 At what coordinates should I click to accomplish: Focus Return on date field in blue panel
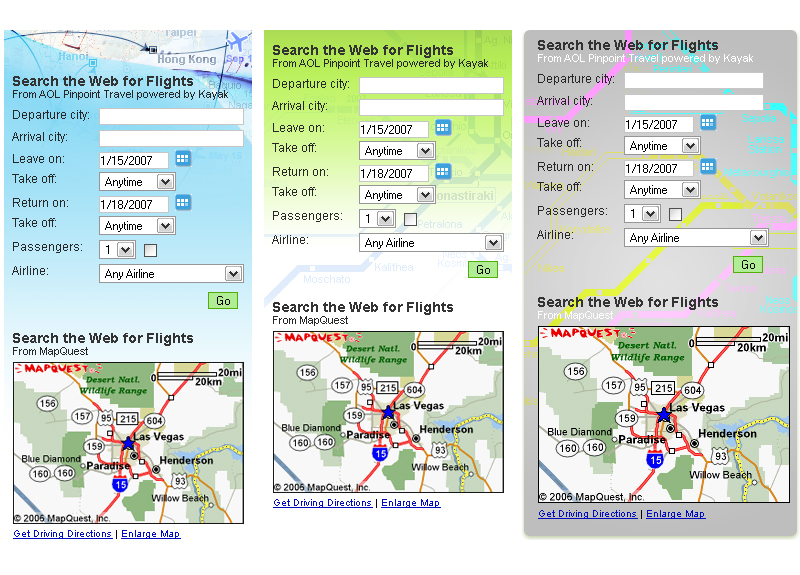pos(134,204)
